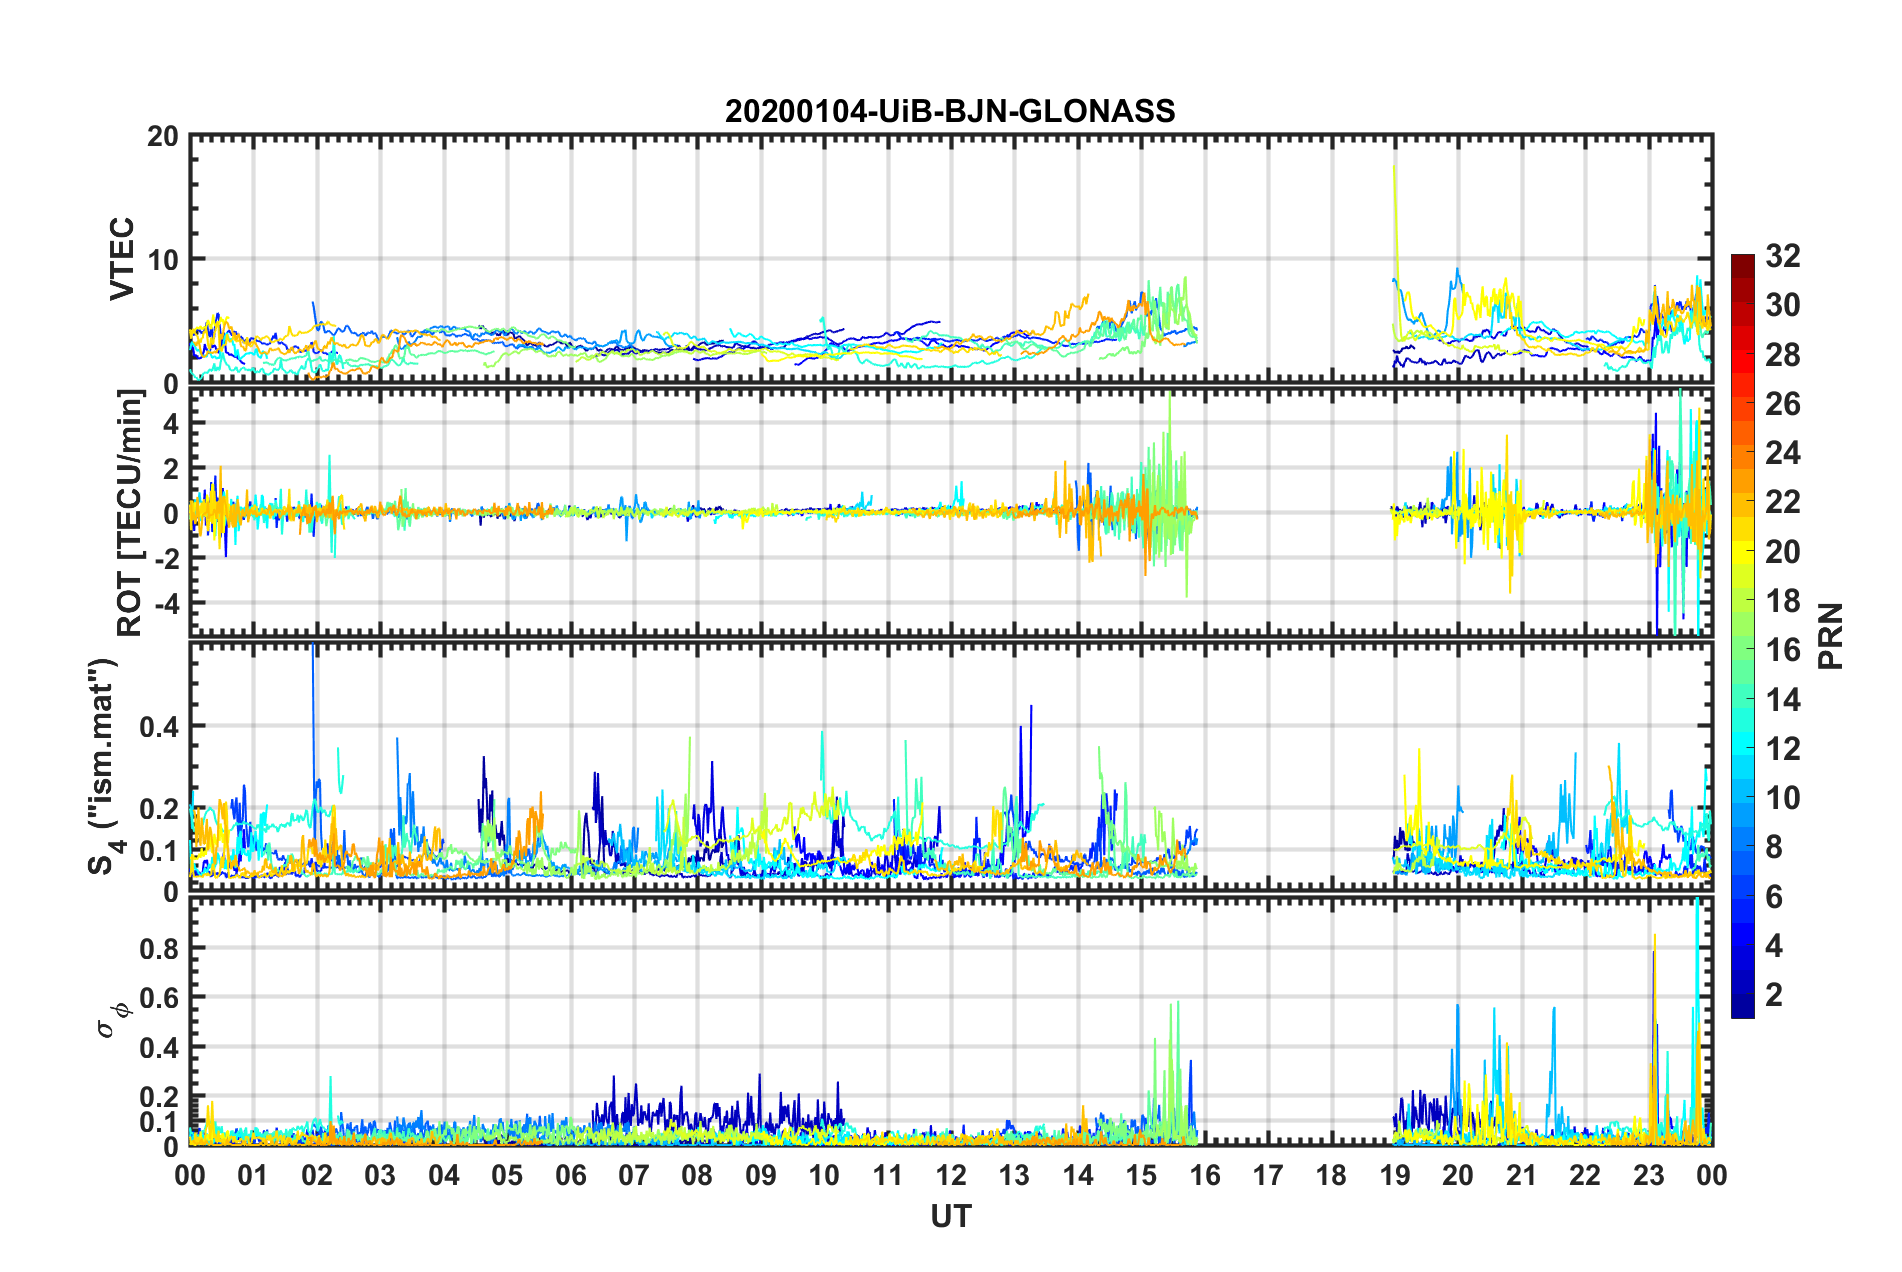1902x1272 pixels.
Task: Click the UT axis tick label 01
Action: tap(253, 1174)
